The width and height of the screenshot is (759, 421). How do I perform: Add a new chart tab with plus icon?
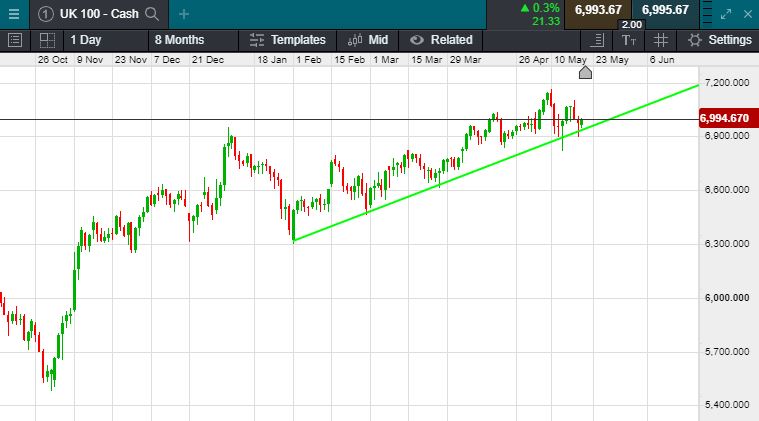[x=184, y=14]
